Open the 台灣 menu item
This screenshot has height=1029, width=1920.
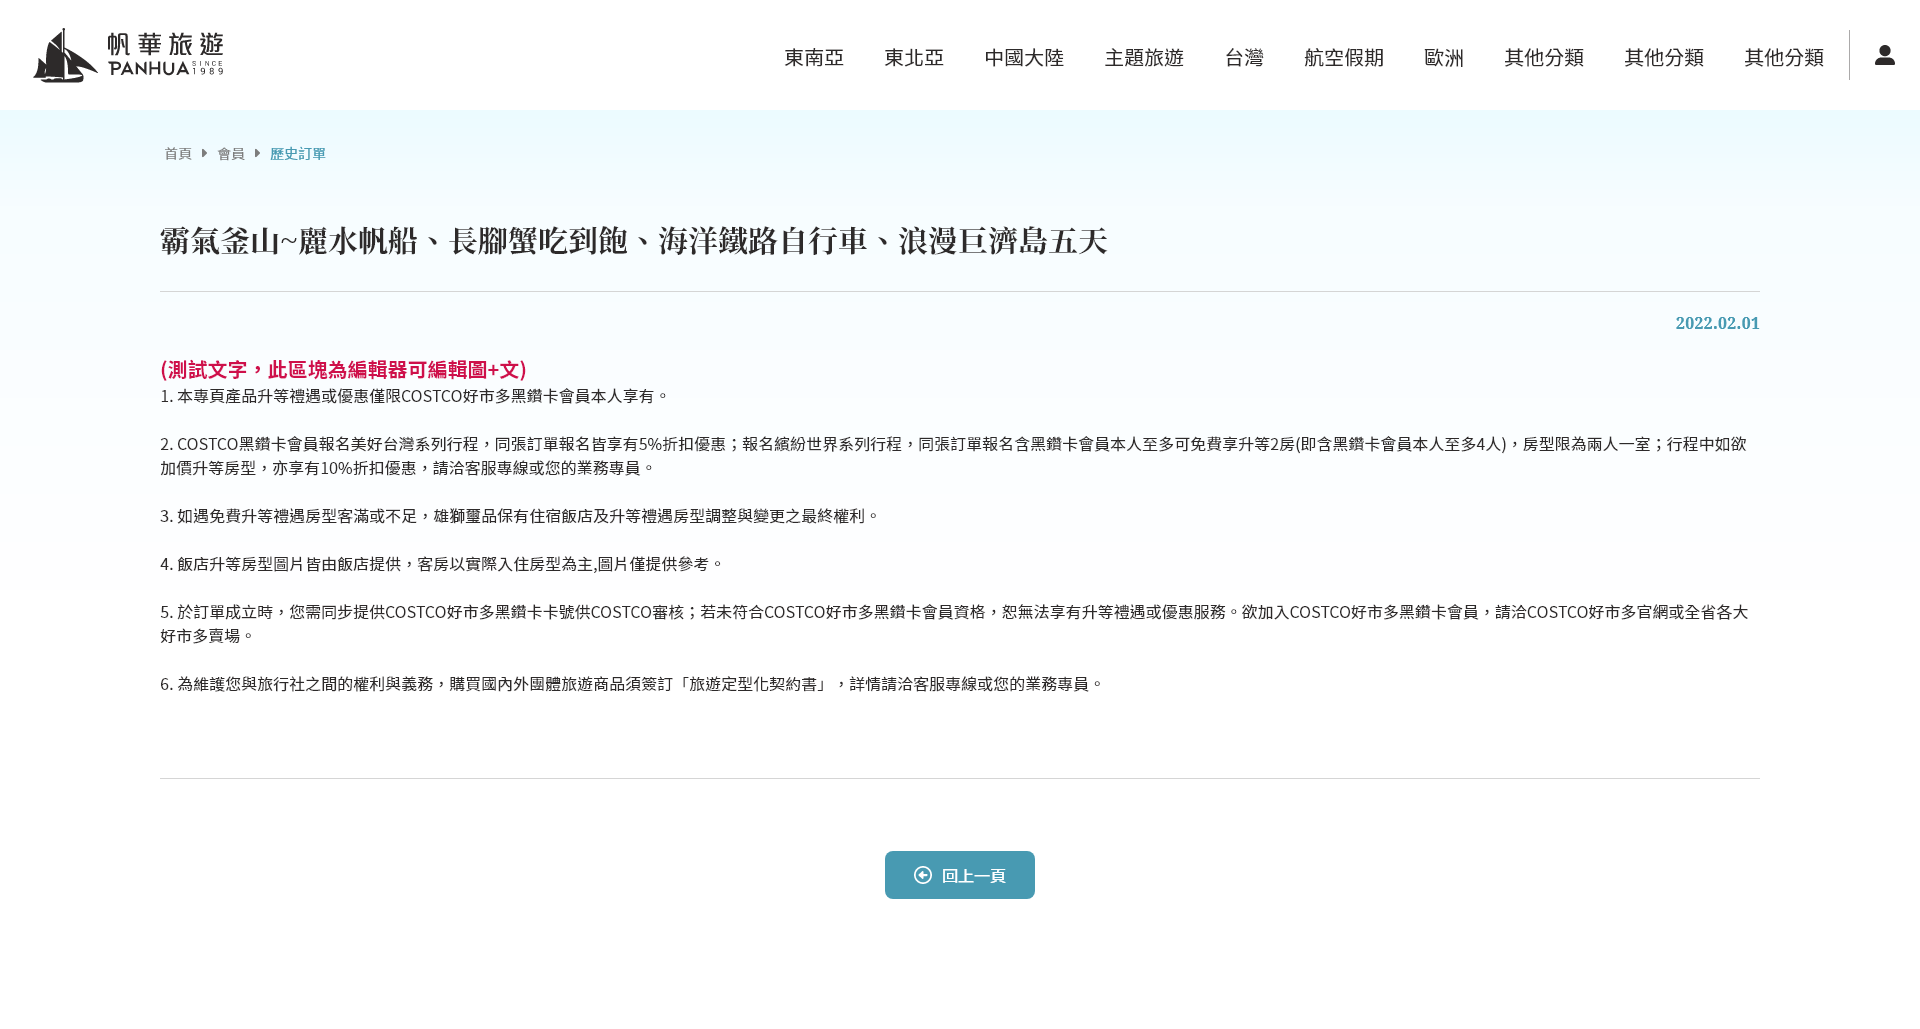[1244, 57]
